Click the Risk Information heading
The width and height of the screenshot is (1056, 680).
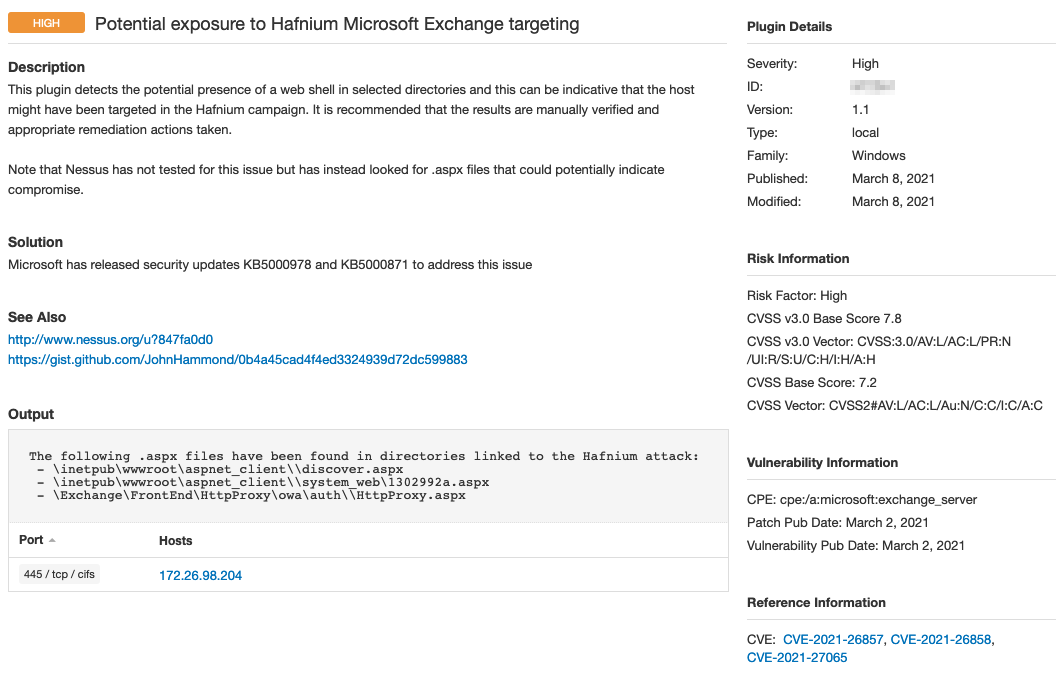(798, 259)
